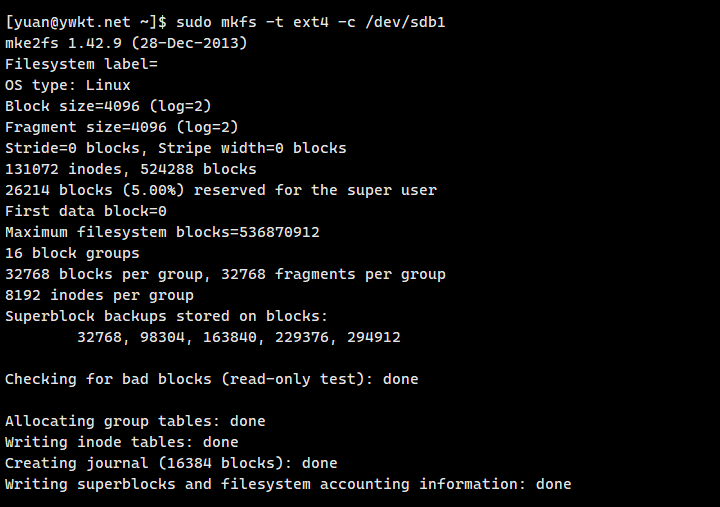
Task: Click the Filesystem label= line
Action: [x=81, y=64]
